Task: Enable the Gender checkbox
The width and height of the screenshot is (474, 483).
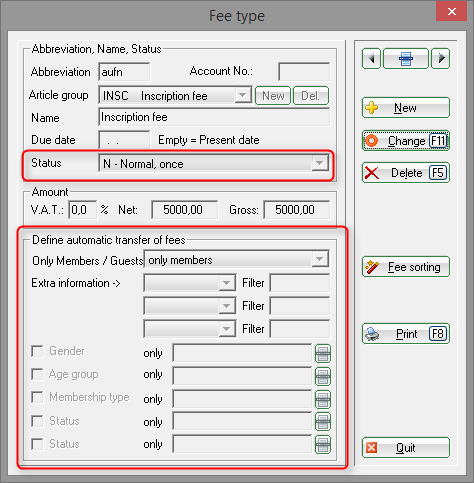Action: pyautogui.click(x=37, y=351)
